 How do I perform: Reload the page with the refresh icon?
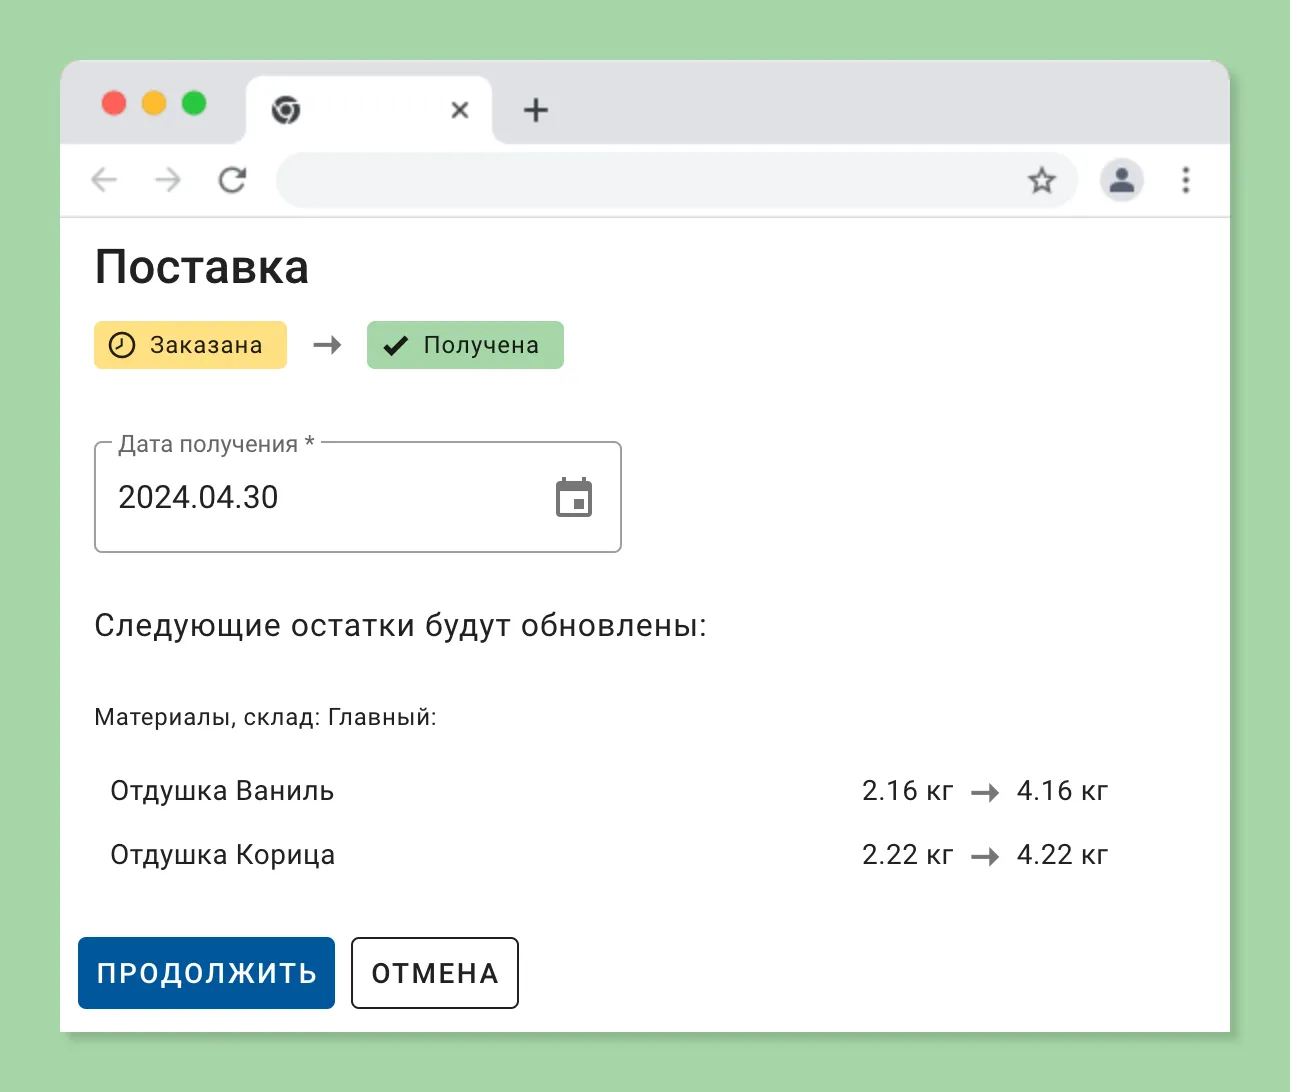point(232,180)
